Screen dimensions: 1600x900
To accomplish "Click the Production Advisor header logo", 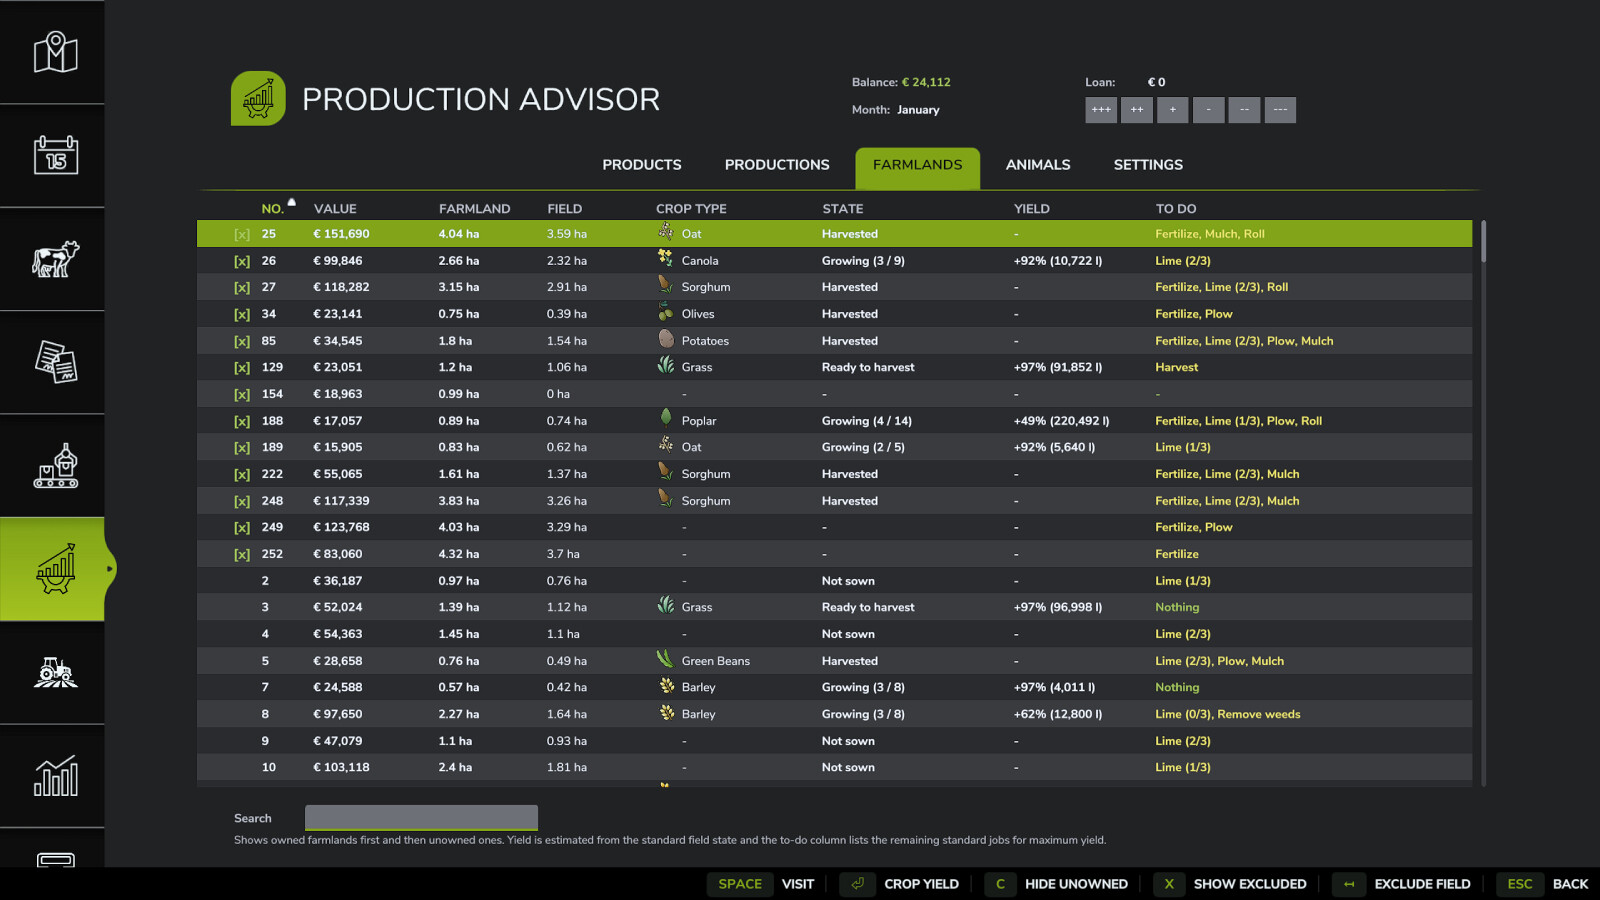I will (258, 98).
